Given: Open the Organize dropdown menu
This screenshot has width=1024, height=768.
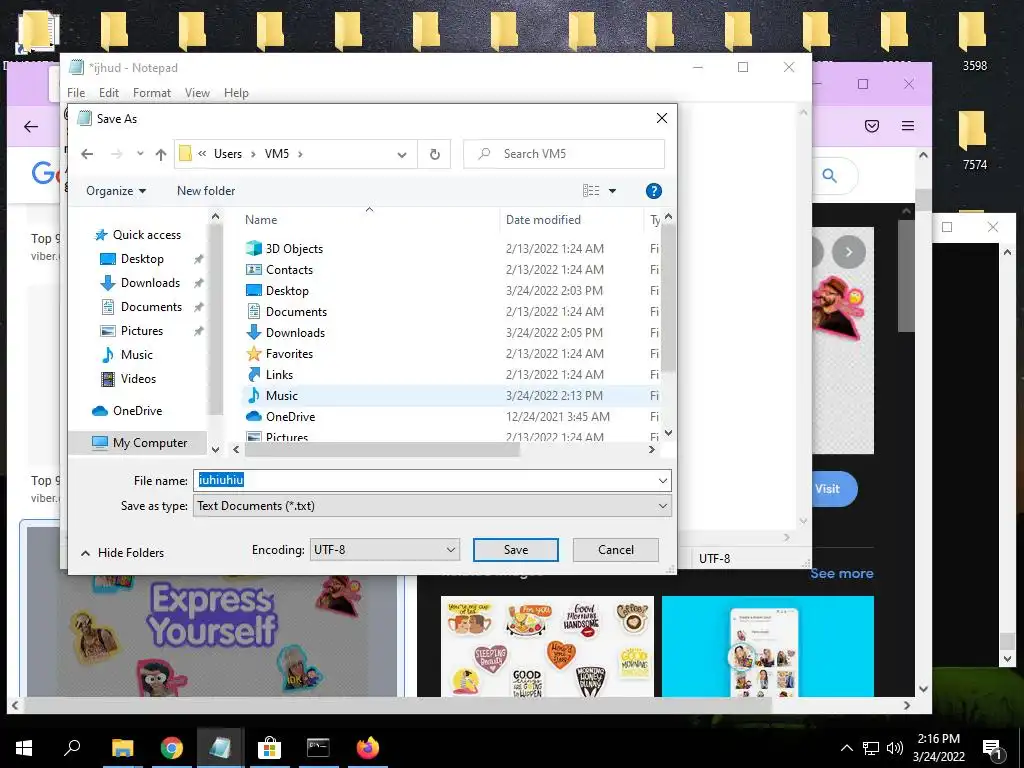Looking at the screenshot, I should coord(116,191).
